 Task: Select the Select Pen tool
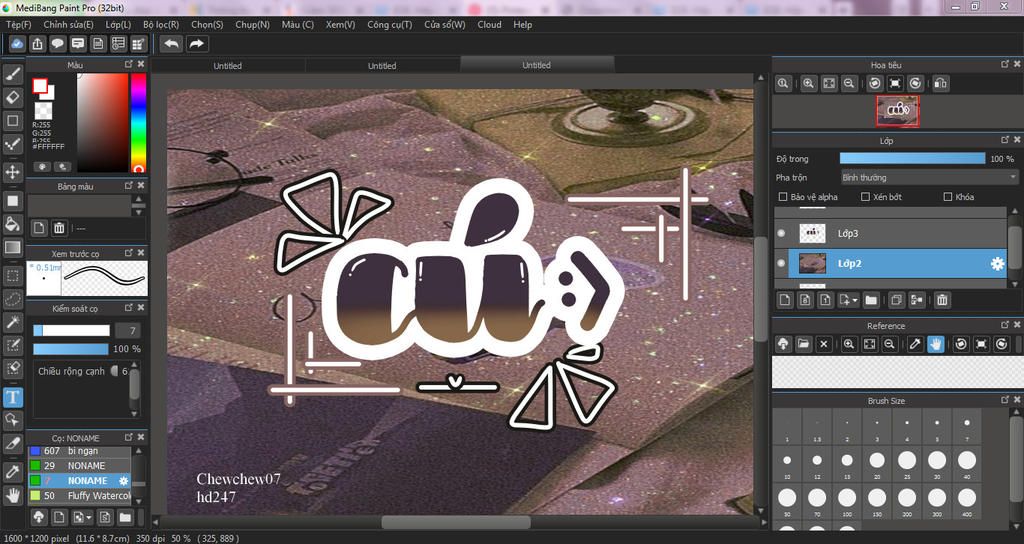(12, 345)
